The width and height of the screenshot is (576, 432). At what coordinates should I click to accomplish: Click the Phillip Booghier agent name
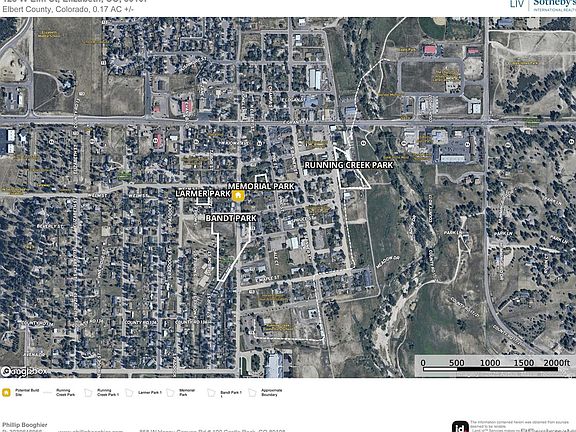coord(25,425)
